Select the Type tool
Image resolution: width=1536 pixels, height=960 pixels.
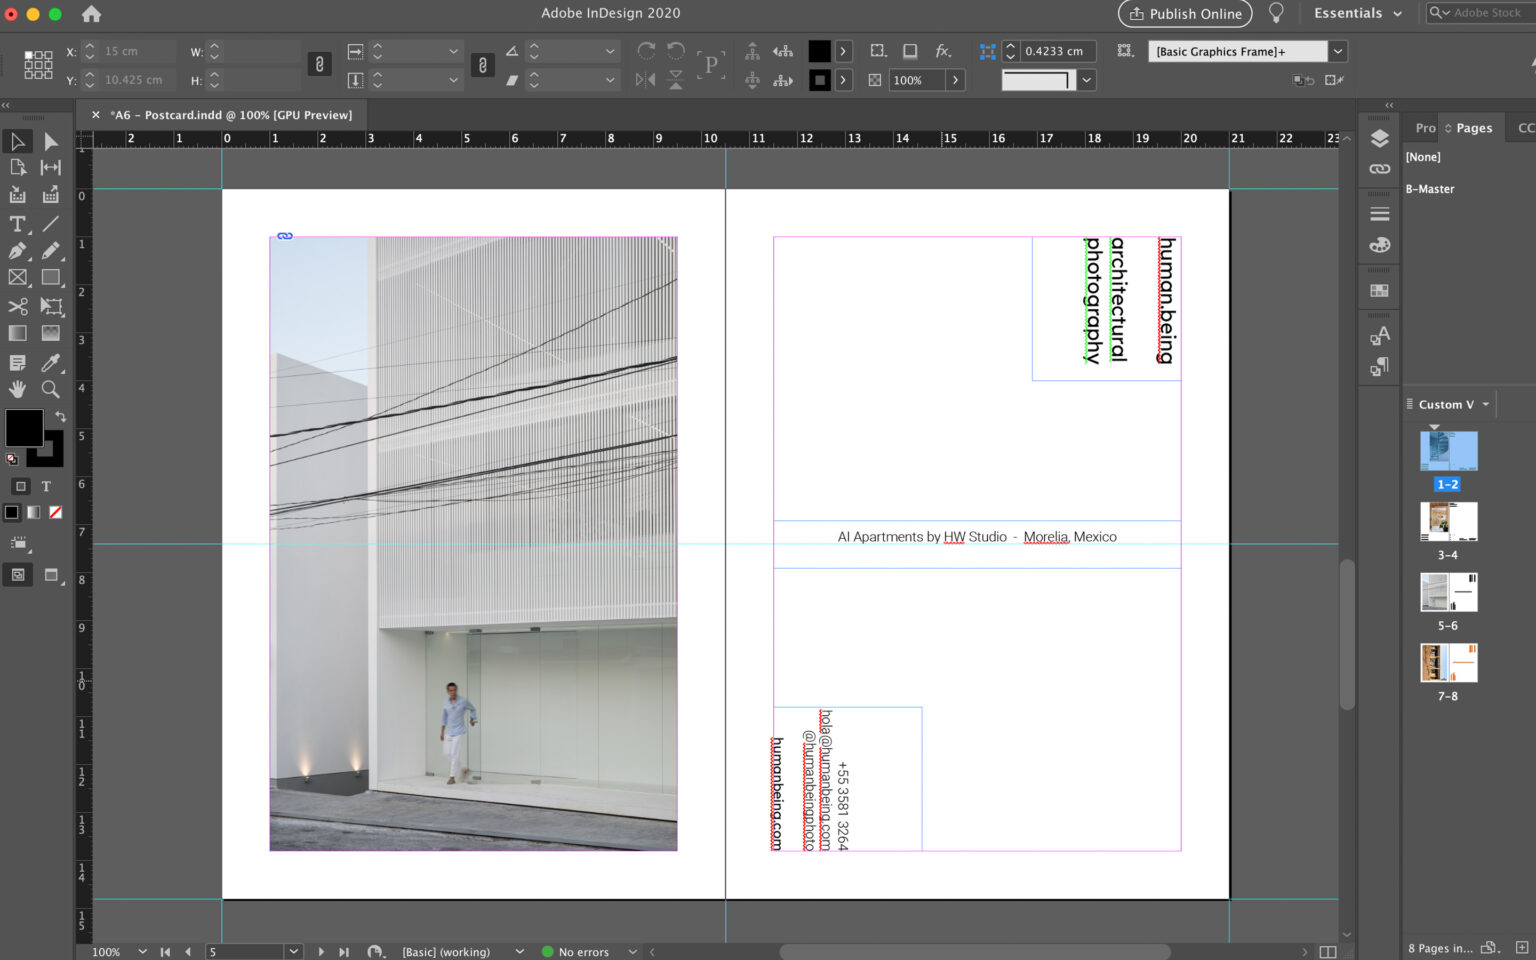[x=17, y=224]
